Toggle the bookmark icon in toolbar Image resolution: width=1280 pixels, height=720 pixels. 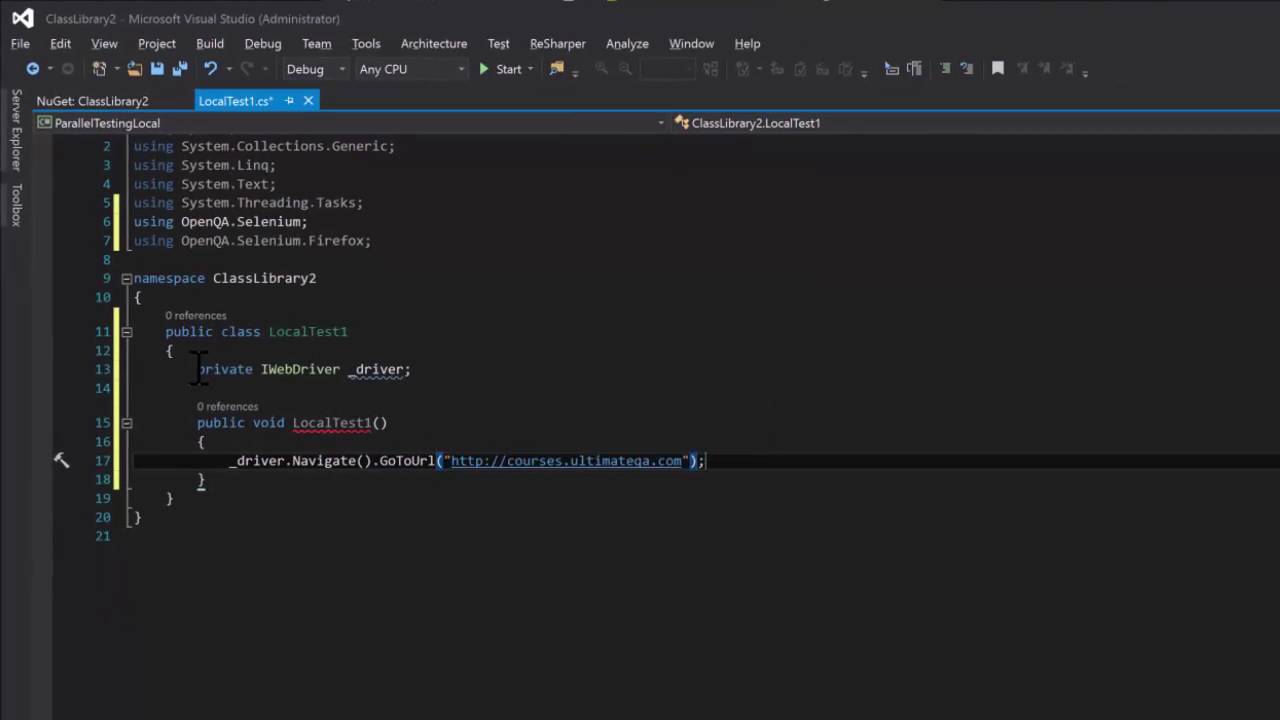(x=997, y=69)
